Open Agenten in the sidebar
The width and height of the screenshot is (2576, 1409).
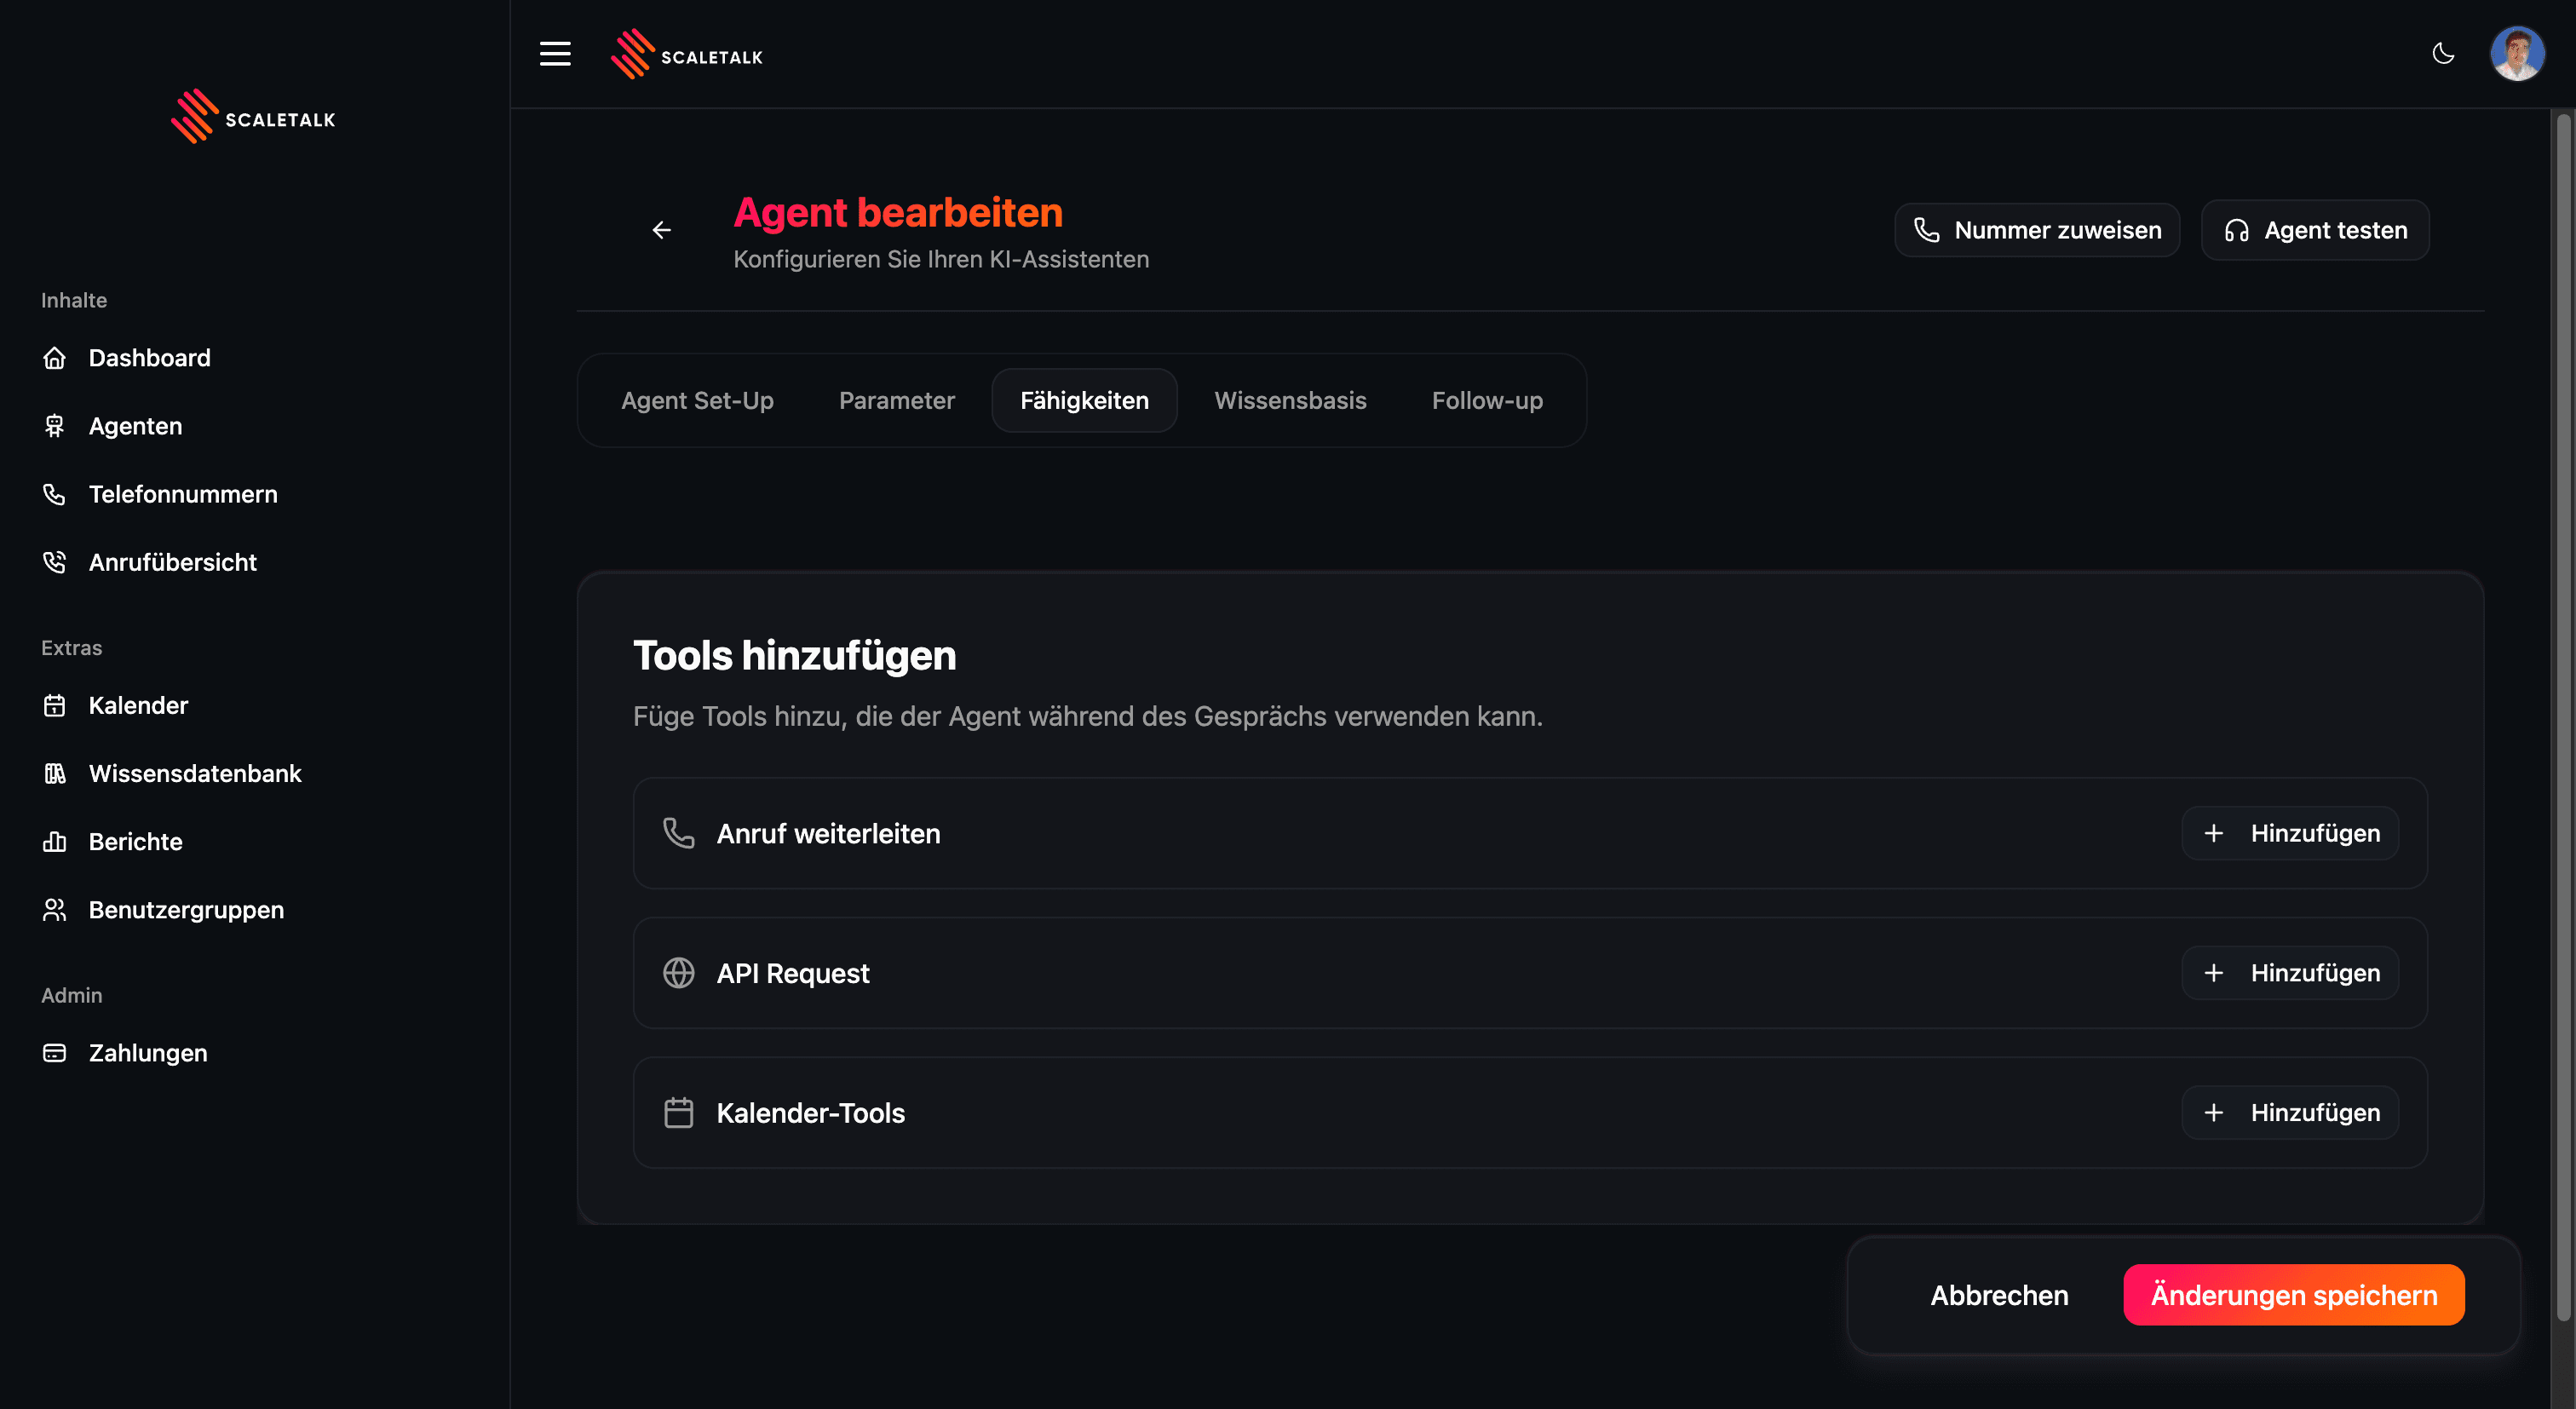(135, 426)
